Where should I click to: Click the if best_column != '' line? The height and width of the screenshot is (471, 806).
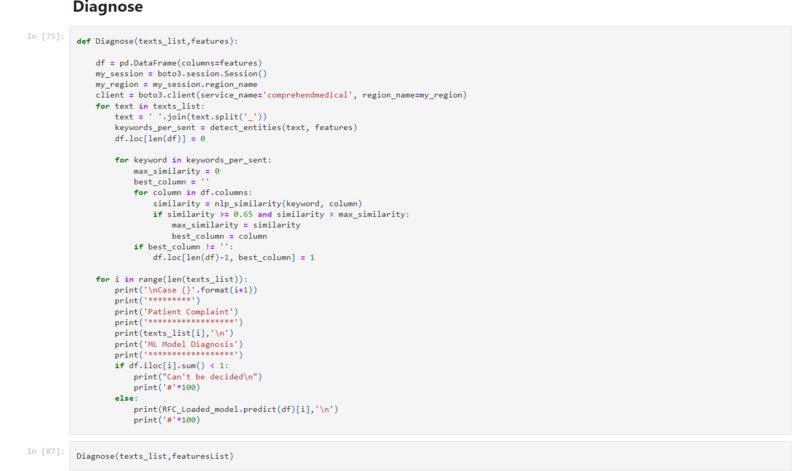pos(184,247)
